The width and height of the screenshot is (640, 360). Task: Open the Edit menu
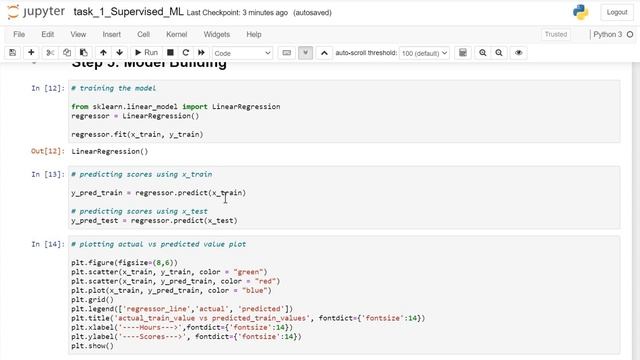(48, 34)
